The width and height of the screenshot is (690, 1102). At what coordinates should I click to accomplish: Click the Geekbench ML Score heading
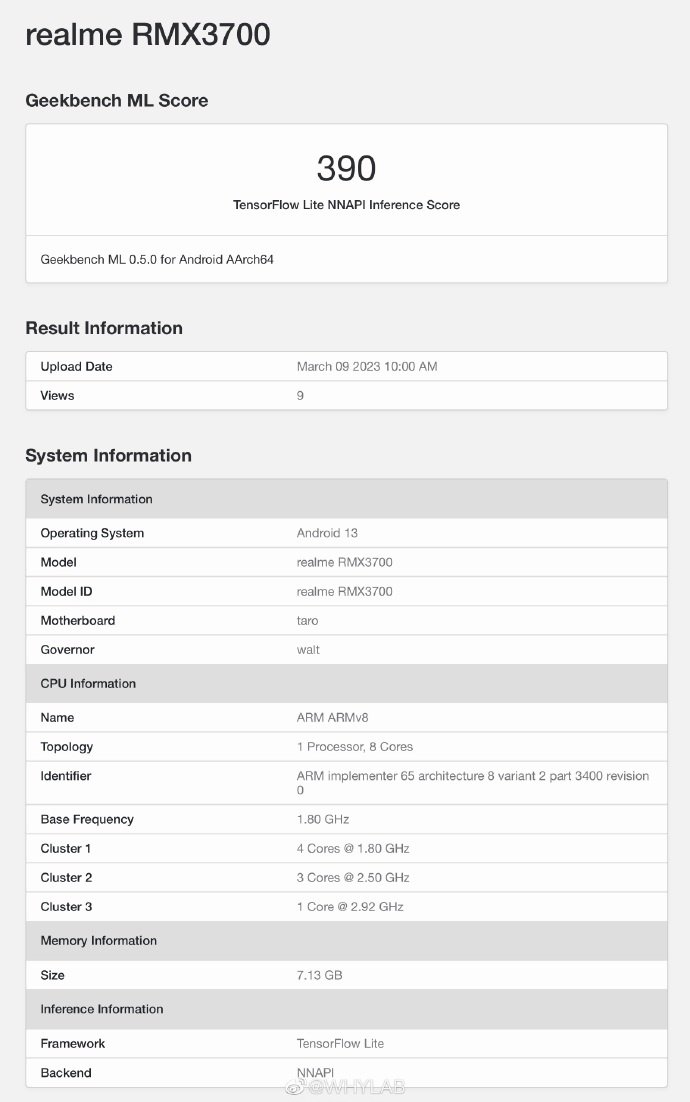116,100
